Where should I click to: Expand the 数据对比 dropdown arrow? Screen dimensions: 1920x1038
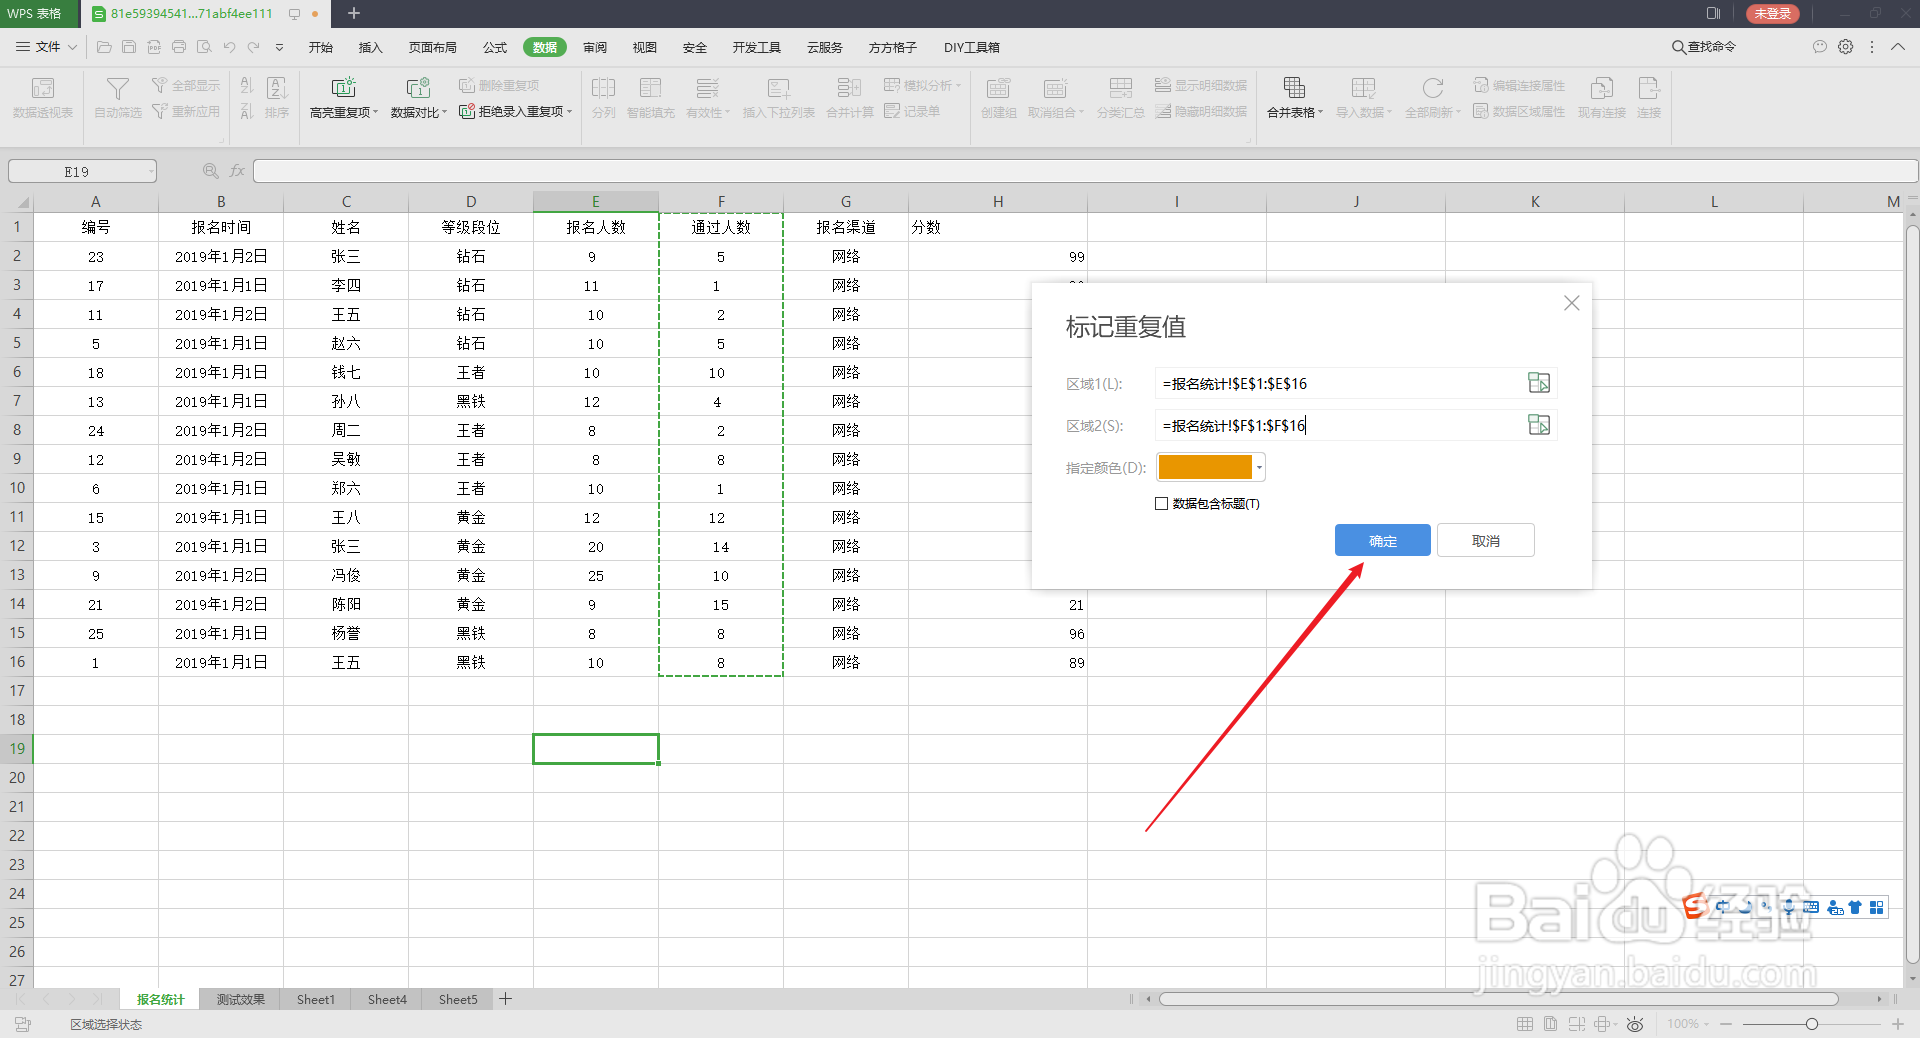[445, 113]
